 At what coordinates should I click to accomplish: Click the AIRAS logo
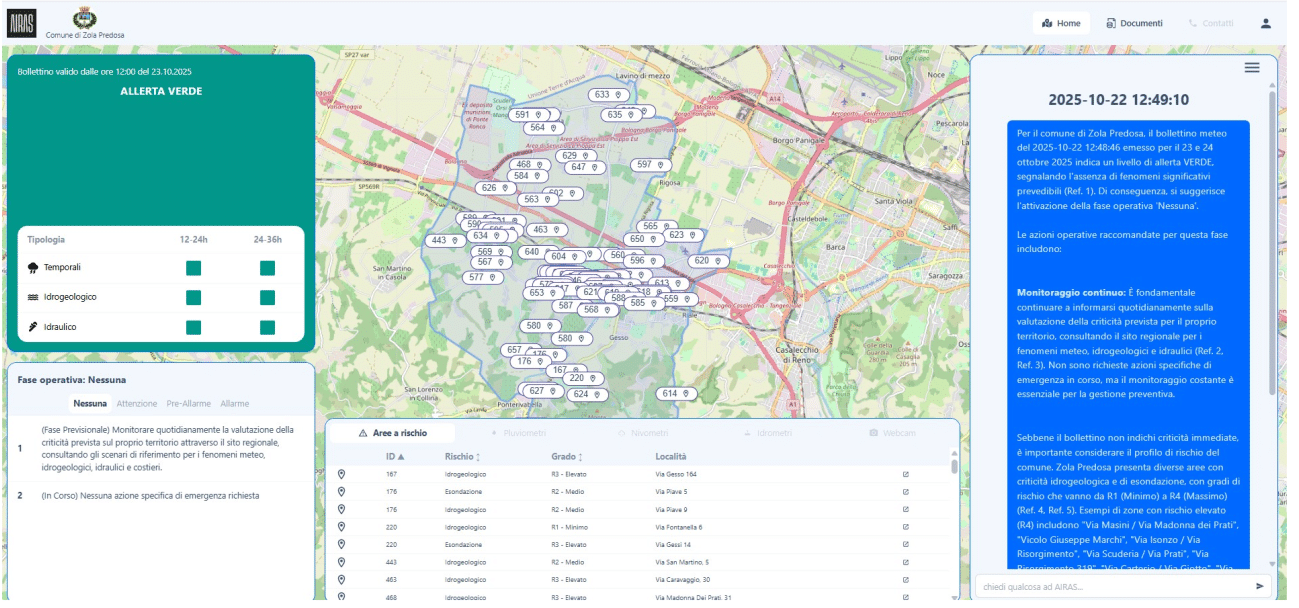21,22
